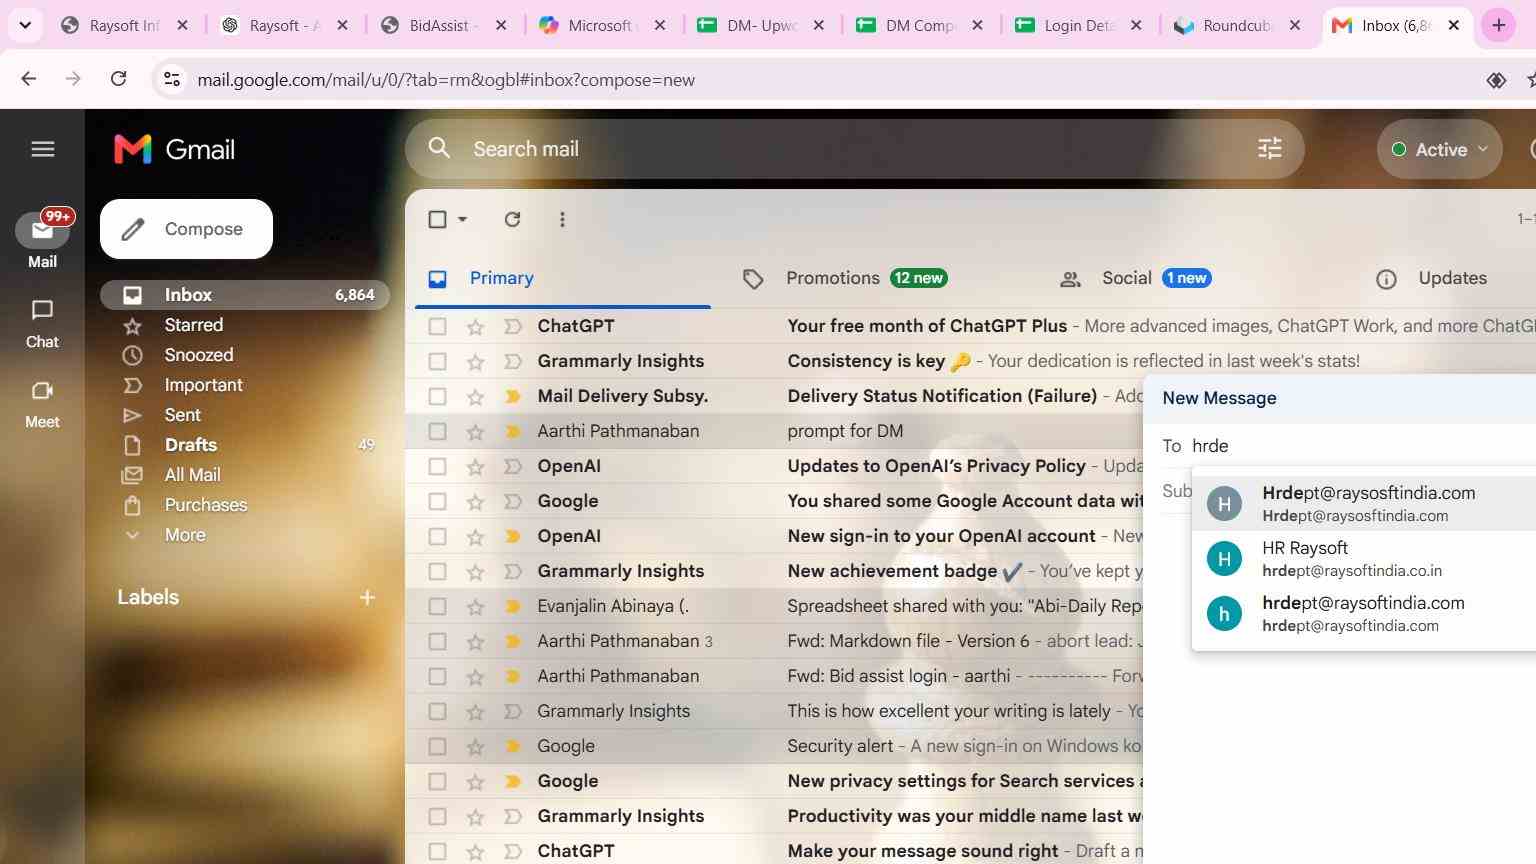Open the Gmail main menu hamburger icon

pos(42,149)
